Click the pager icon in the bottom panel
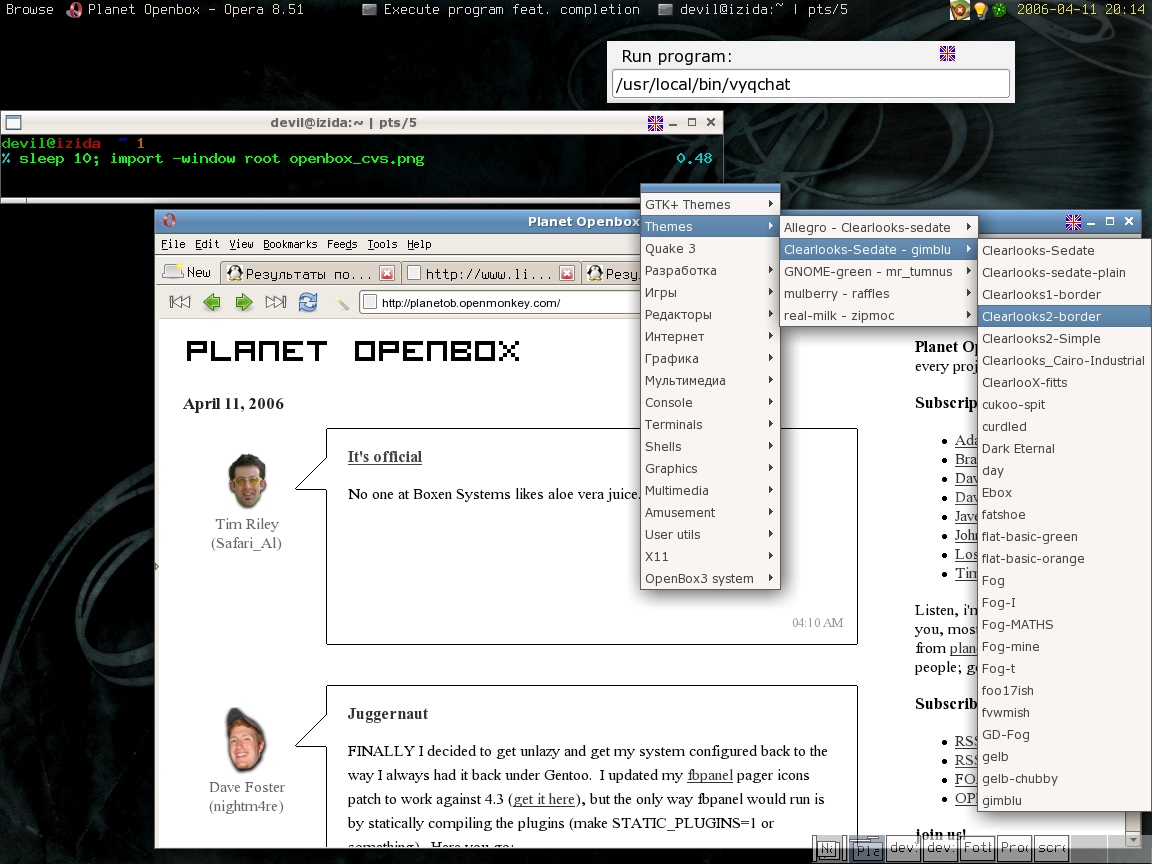1152x864 pixels. tap(829, 849)
